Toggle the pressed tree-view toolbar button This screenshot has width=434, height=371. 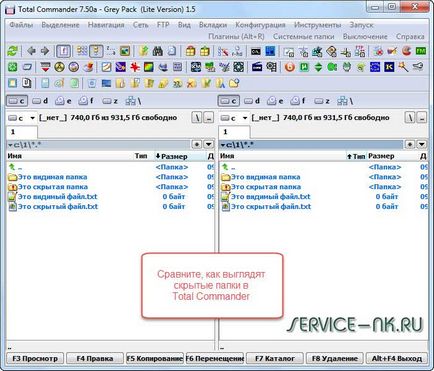96,51
